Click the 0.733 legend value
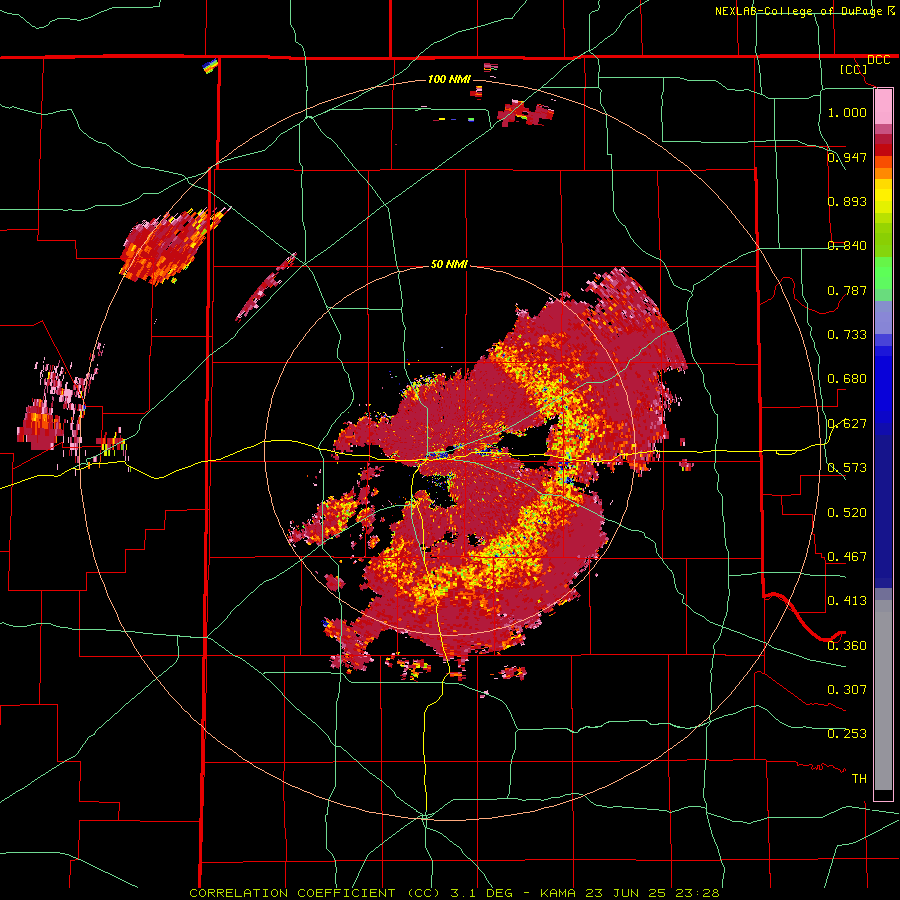The height and width of the screenshot is (900, 900). [847, 334]
